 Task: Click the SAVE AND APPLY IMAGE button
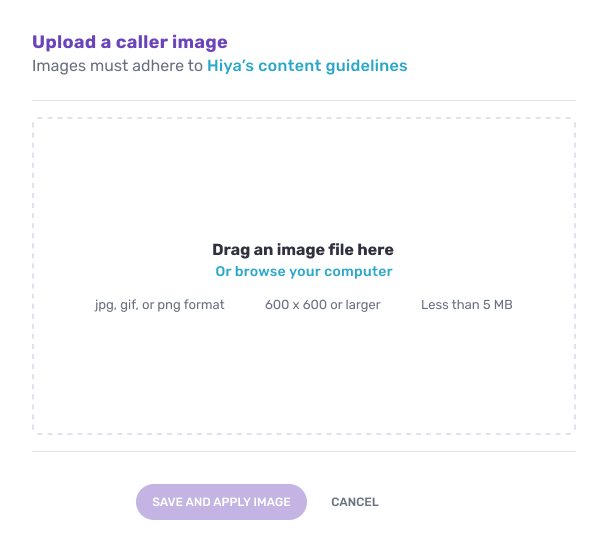pos(221,502)
